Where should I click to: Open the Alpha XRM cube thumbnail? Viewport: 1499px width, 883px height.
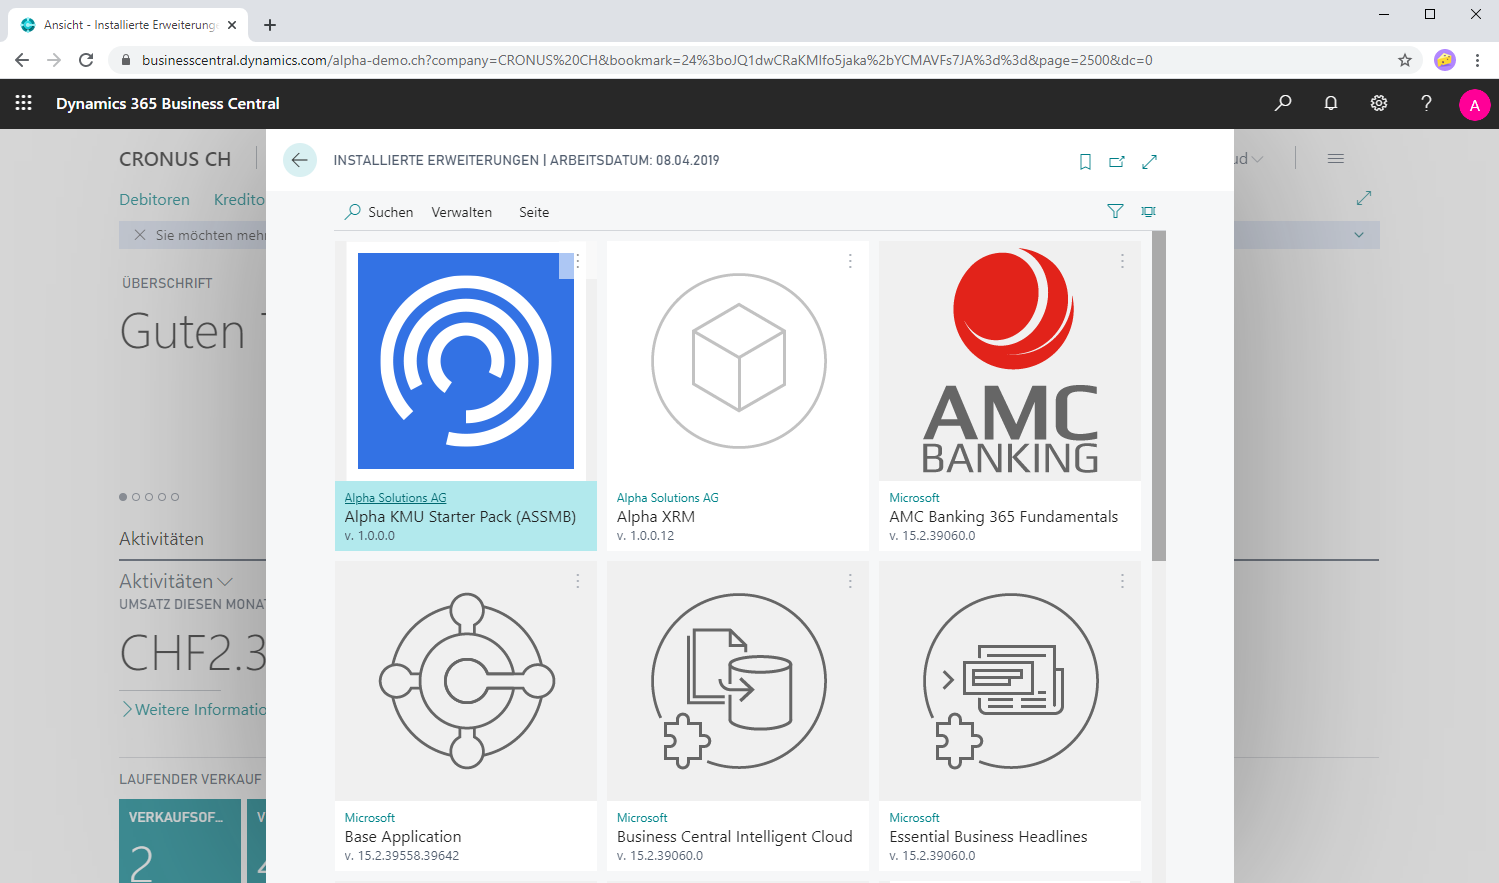[x=738, y=361]
